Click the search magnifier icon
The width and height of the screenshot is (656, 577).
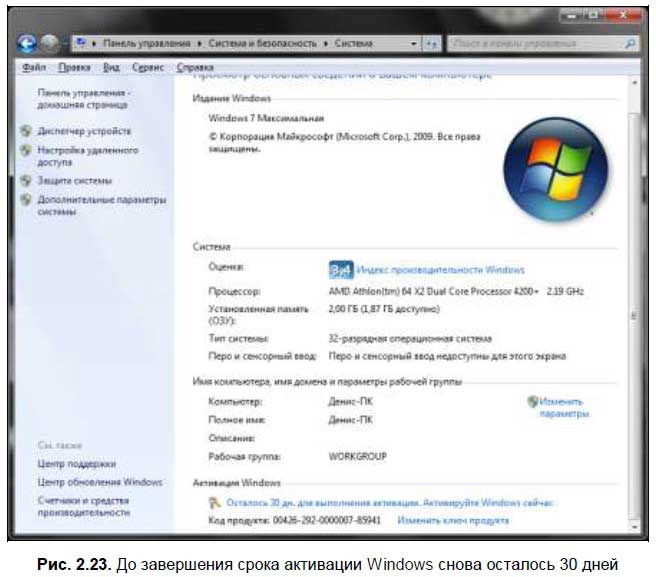tap(630, 43)
